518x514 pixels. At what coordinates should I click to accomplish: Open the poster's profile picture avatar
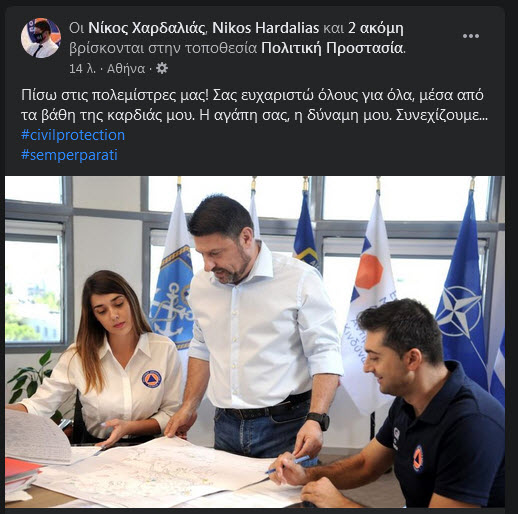(41, 38)
